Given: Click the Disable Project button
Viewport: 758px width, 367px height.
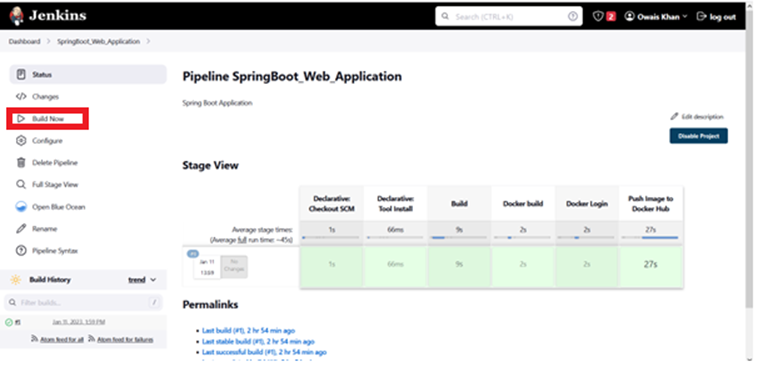Looking at the screenshot, I should coord(699,136).
